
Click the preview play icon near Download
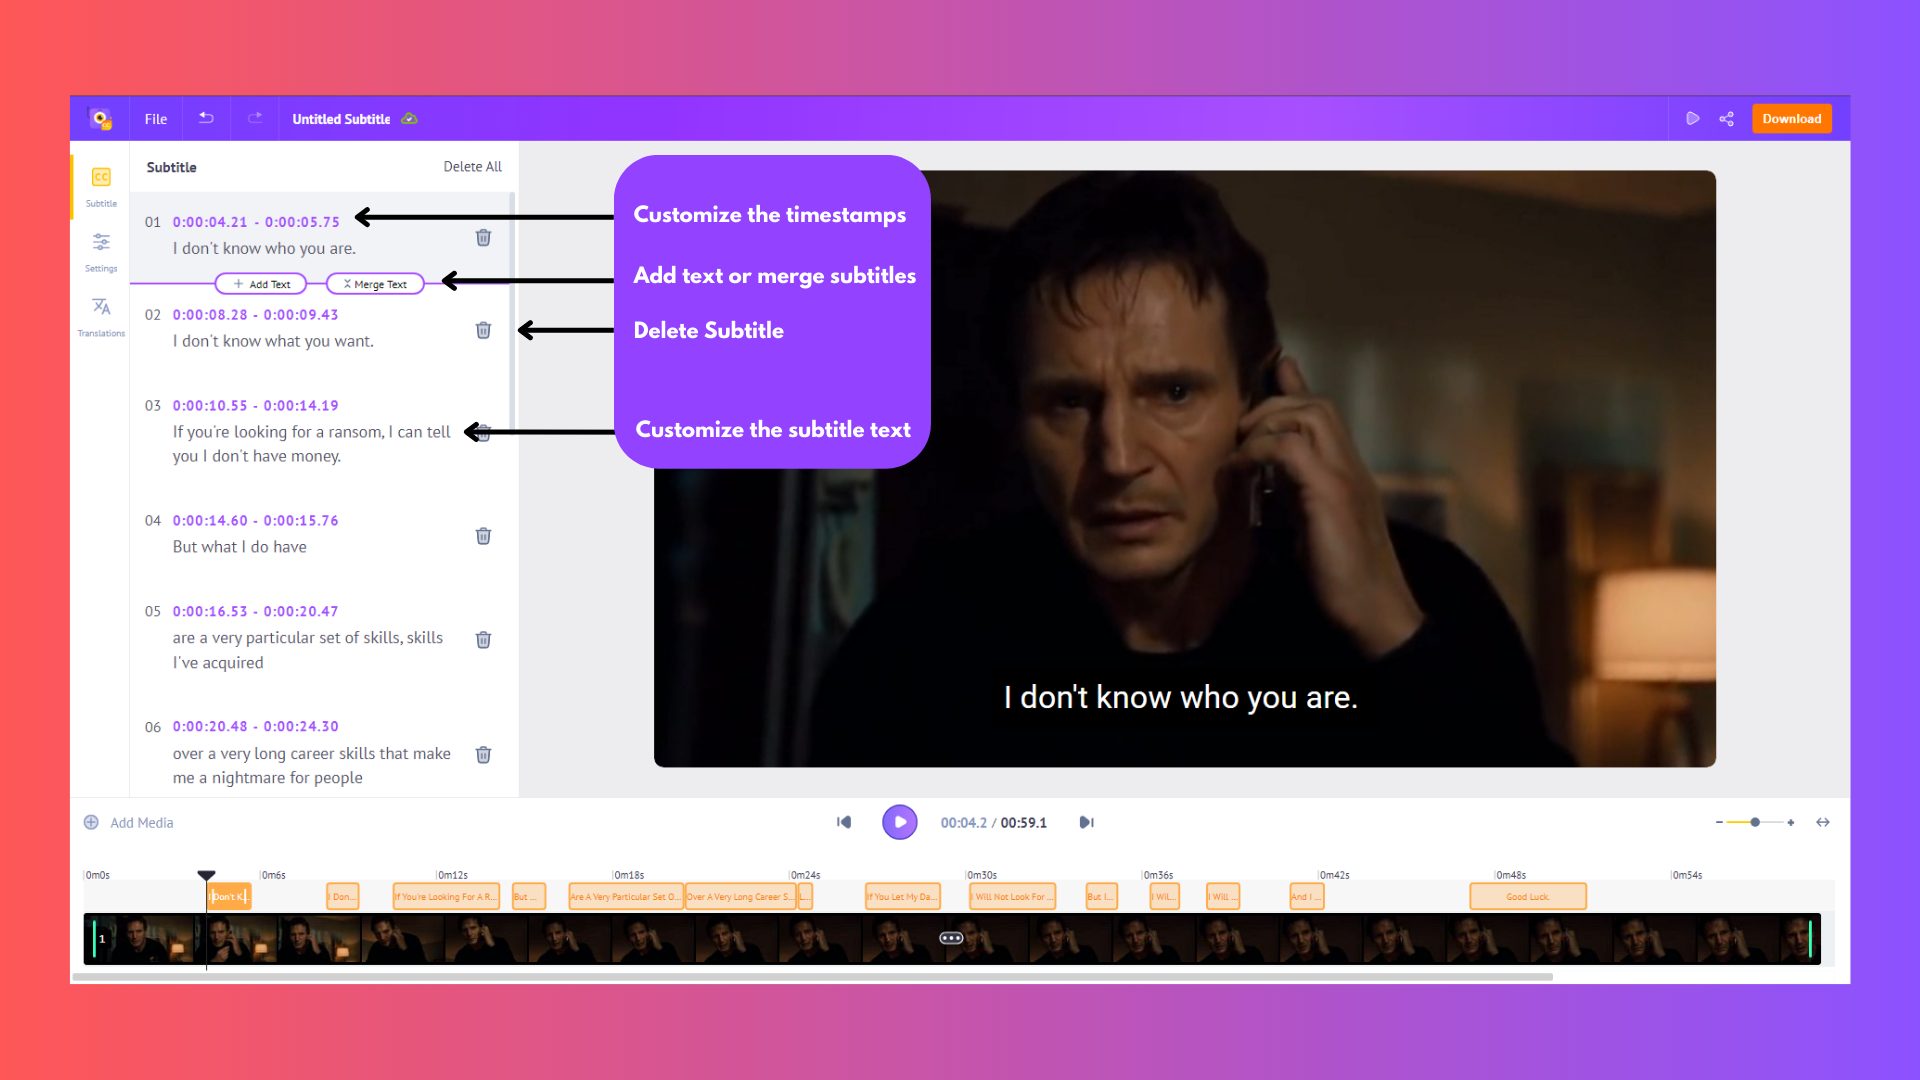(x=1692, y=118)
